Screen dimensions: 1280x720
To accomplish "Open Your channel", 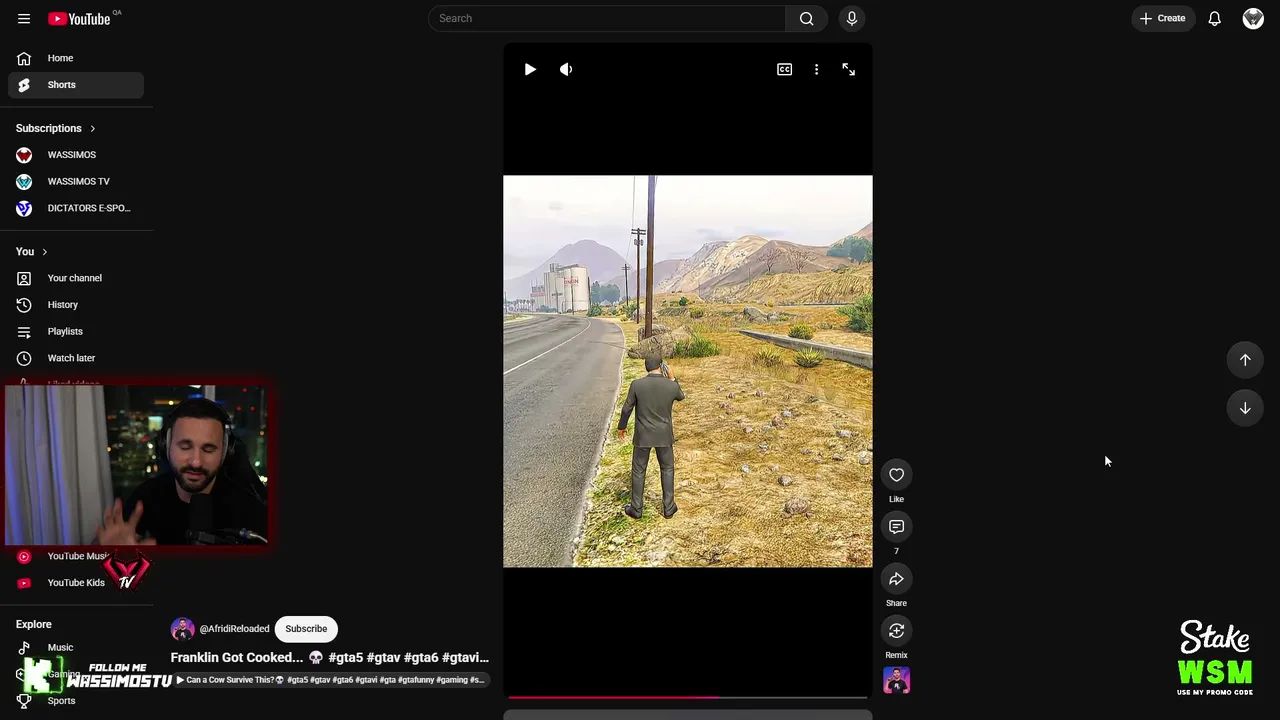I will point(76,278).
